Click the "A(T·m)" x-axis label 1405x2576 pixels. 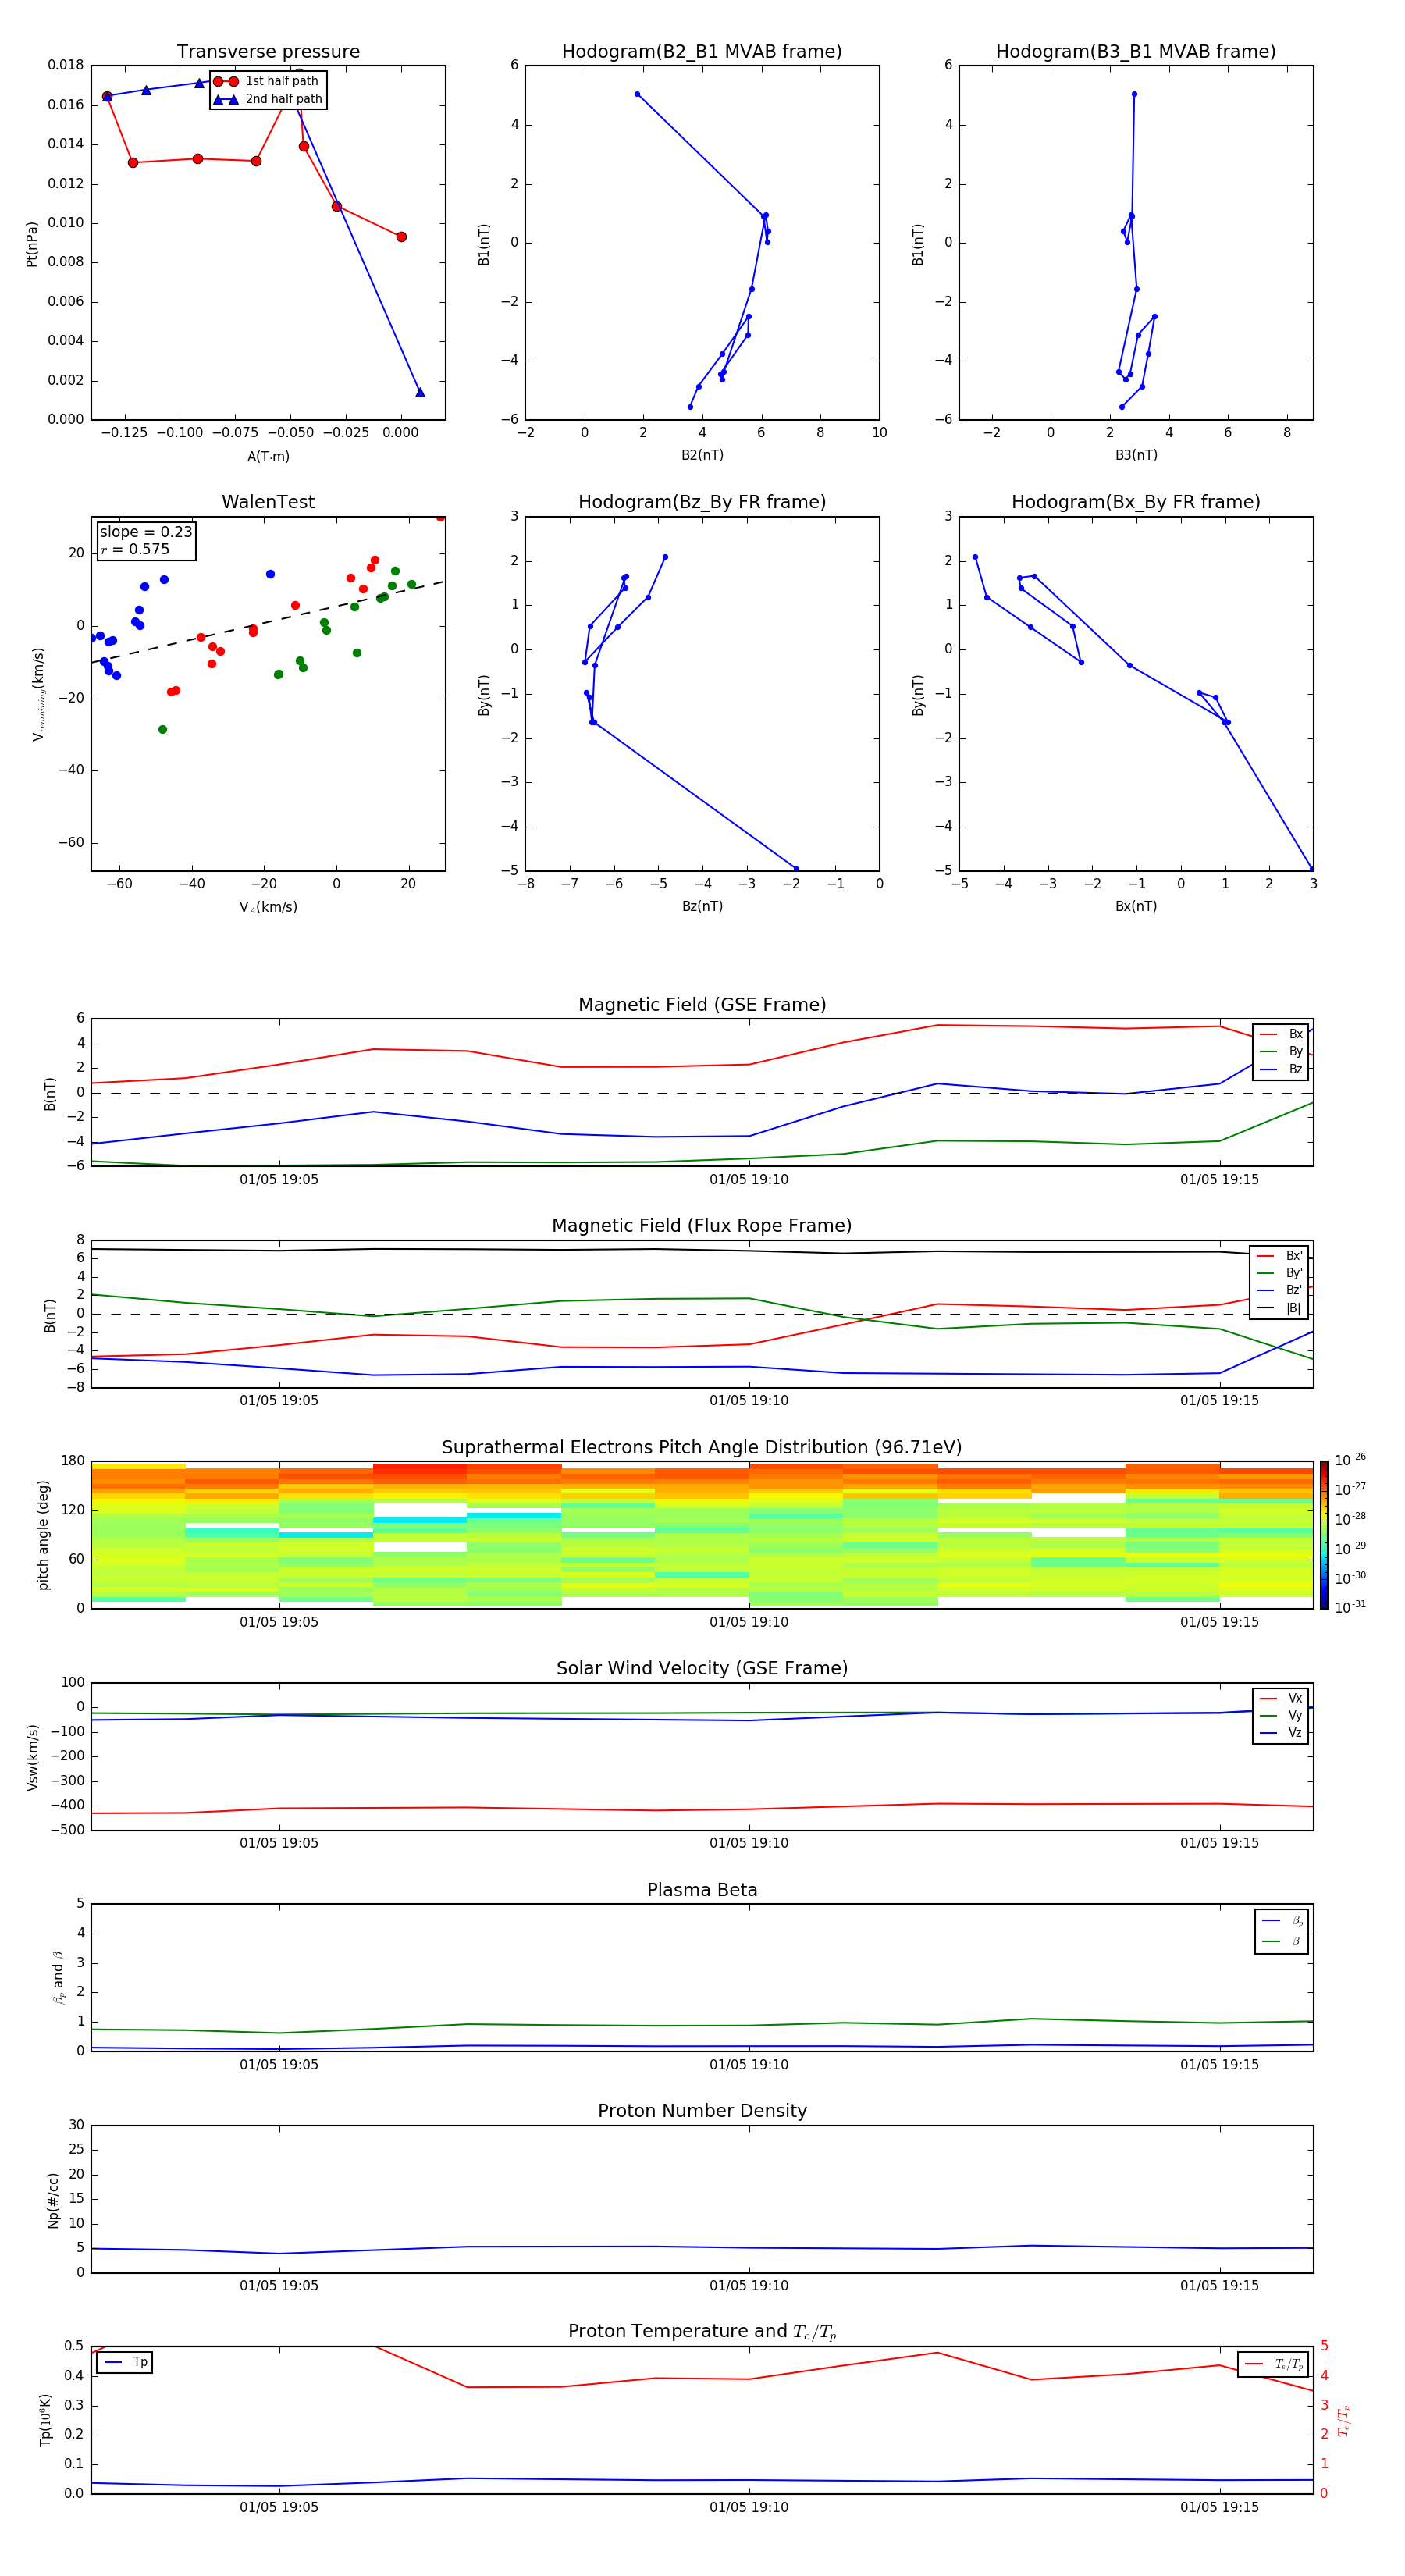(268, 457)
